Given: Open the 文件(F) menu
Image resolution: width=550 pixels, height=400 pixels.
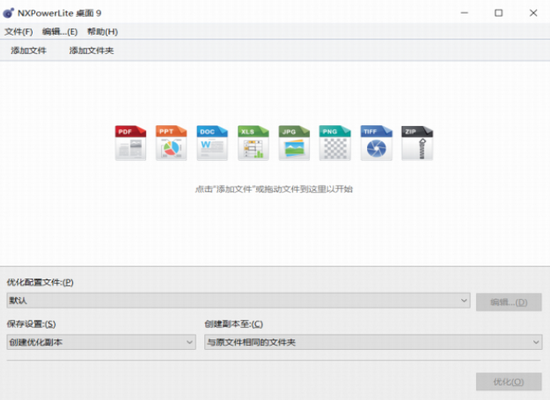Looking at the screenshot, I should point(19,32).
